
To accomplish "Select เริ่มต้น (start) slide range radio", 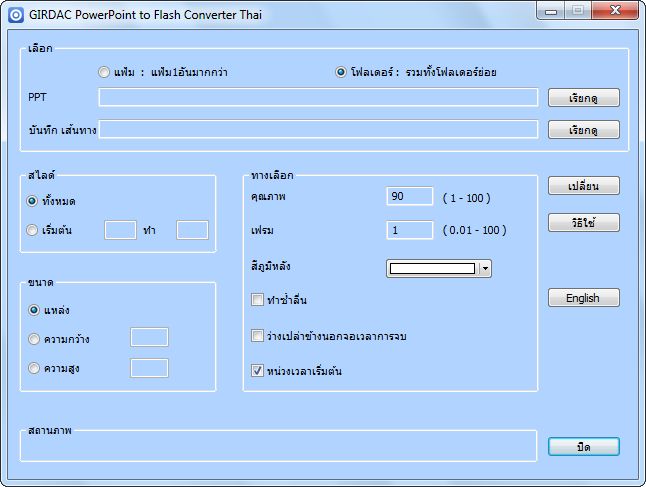I will (x=32, y=230).
